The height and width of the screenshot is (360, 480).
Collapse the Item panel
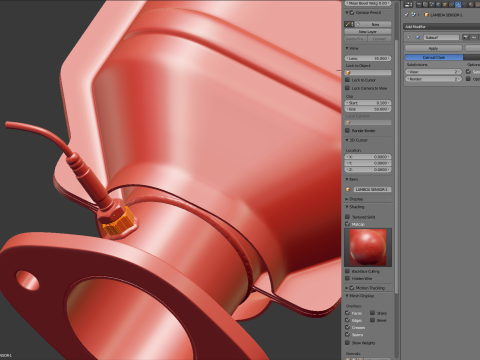point(347,180)
